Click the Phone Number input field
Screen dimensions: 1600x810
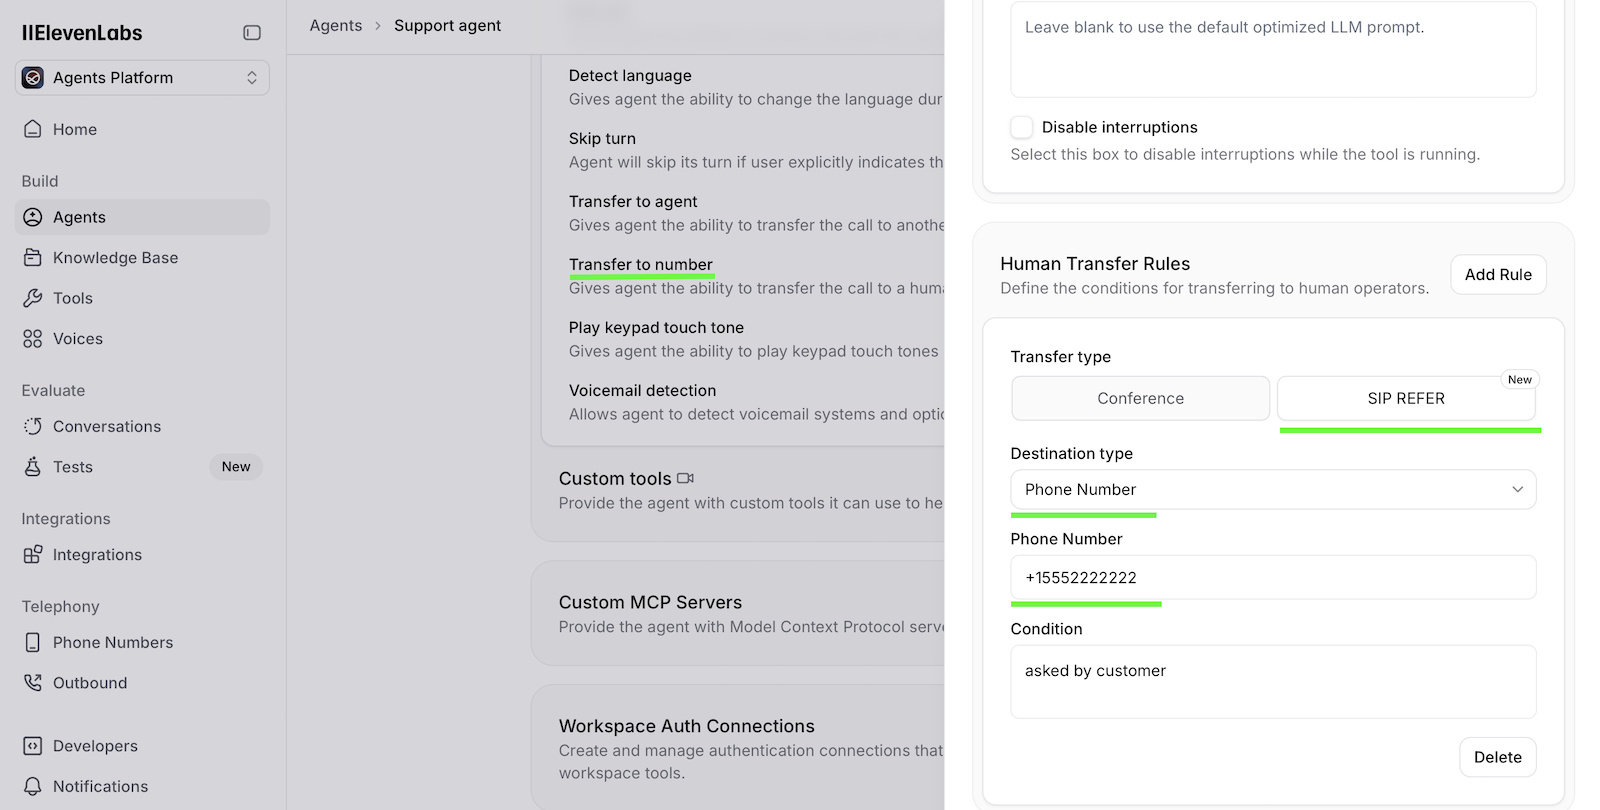coord(1272,578)
